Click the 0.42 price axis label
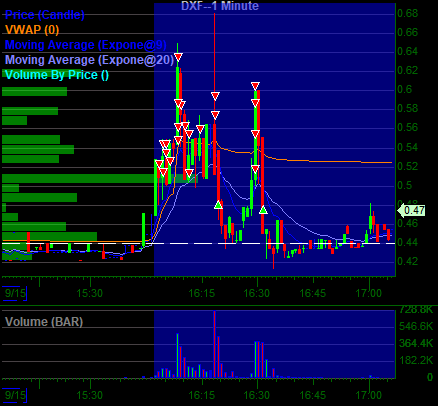Viewport: 438px width, 406px height. coord(407,261)
